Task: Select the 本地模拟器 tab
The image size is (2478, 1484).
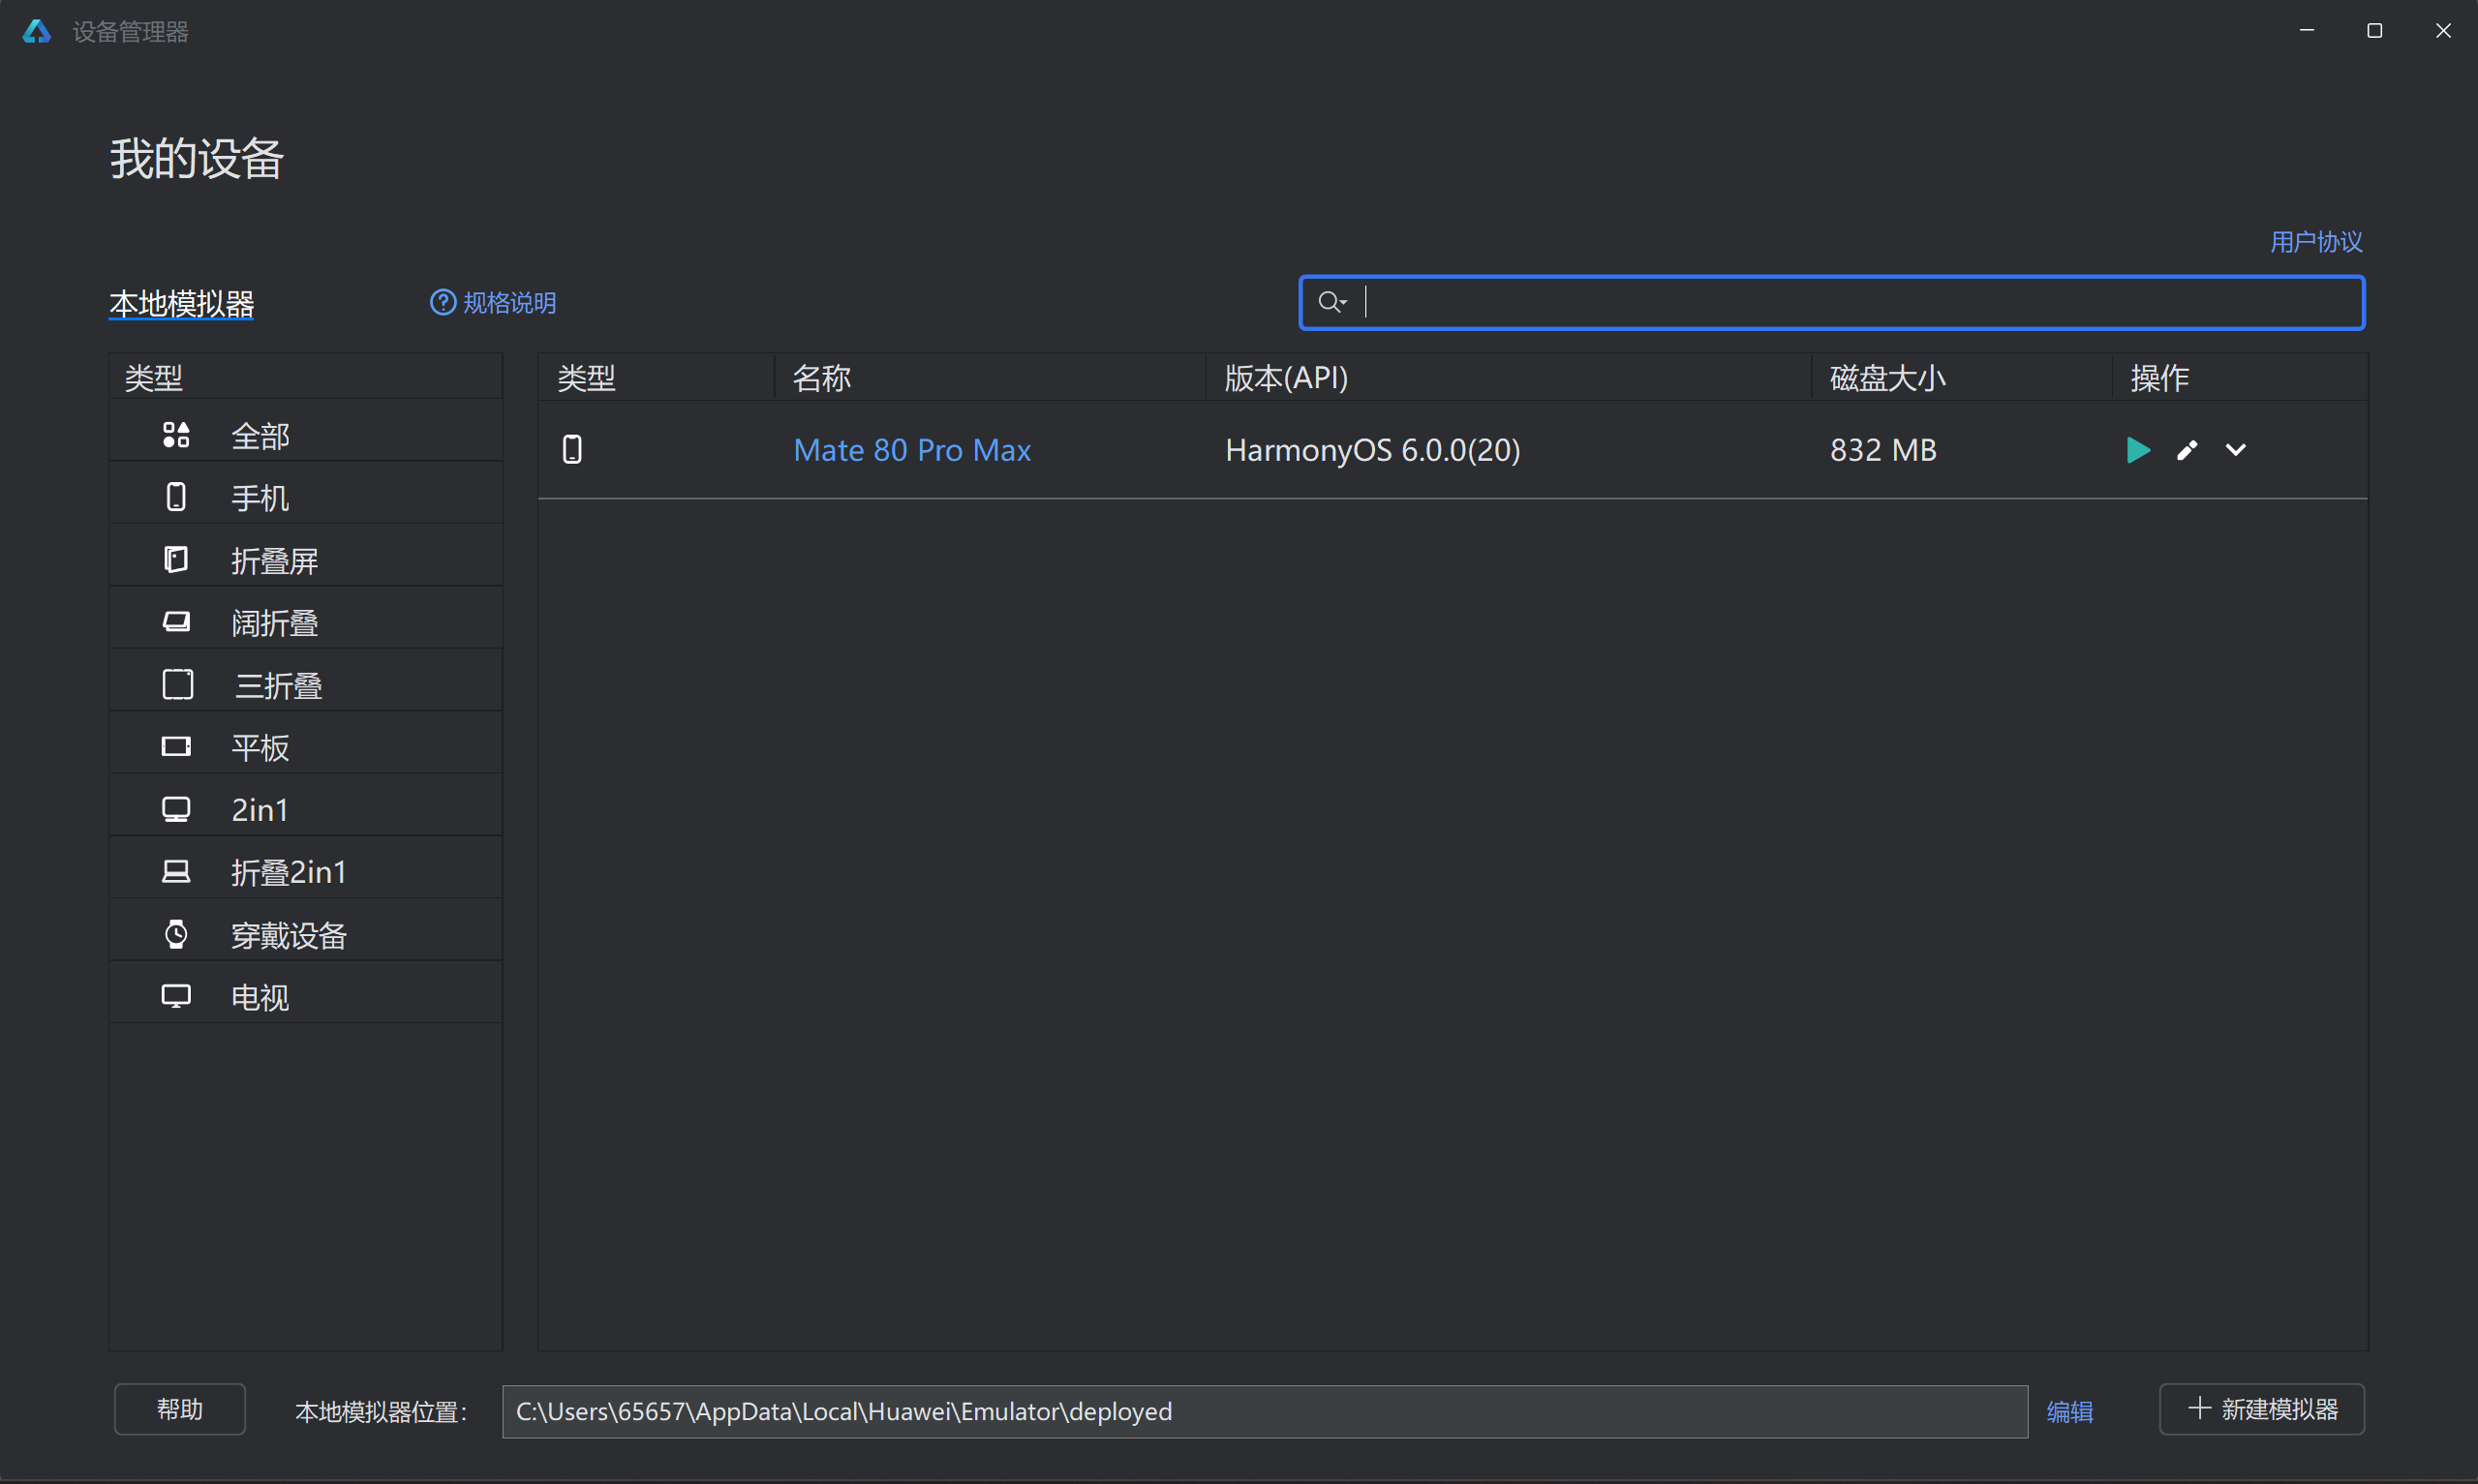Action: pyautogui.click(x=181, y=303)
